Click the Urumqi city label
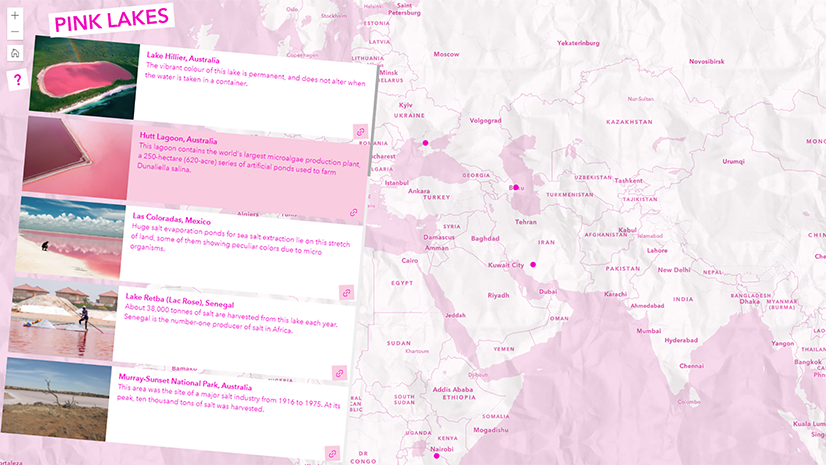The image size is (826, 465). 733,162
